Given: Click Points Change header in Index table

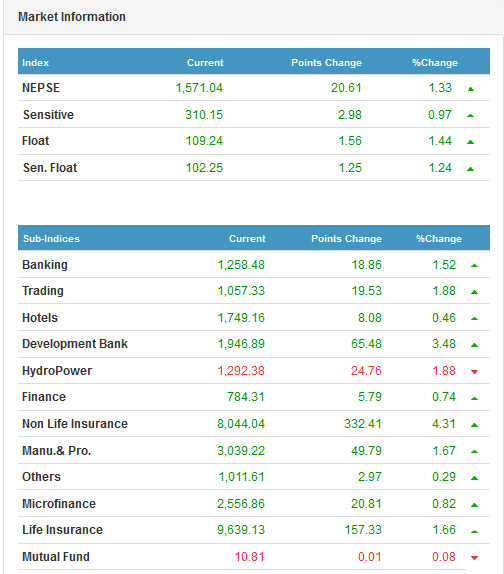Looking at the screenshot, I should pyautogui.click(x=326, y=63).
